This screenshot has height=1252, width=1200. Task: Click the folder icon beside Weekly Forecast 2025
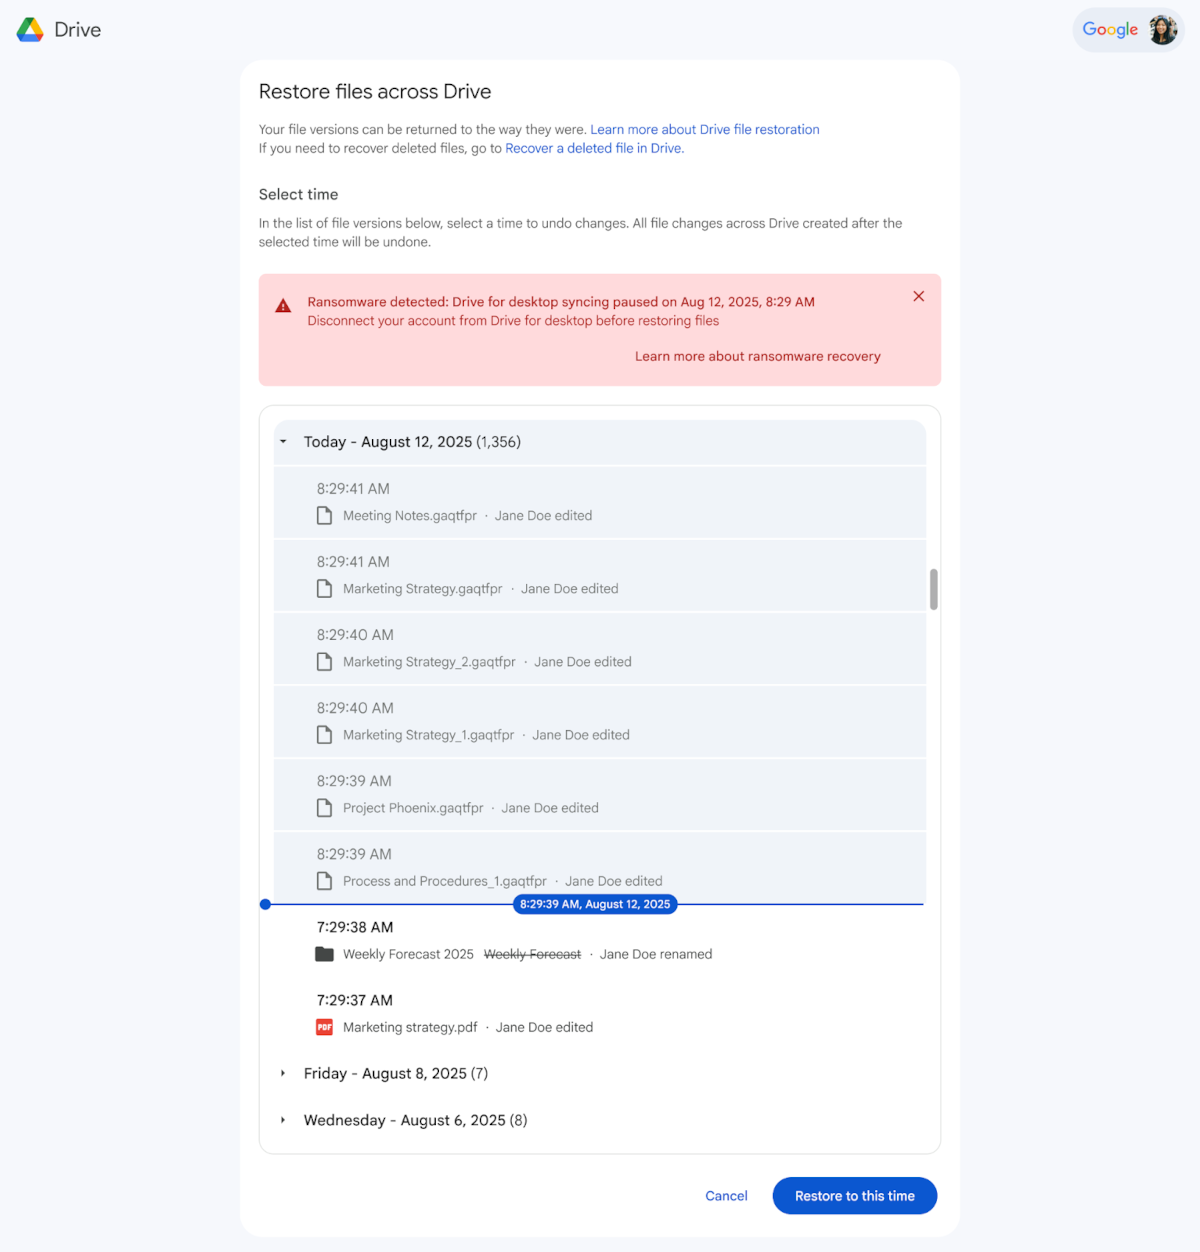click(x=324, y=954)
